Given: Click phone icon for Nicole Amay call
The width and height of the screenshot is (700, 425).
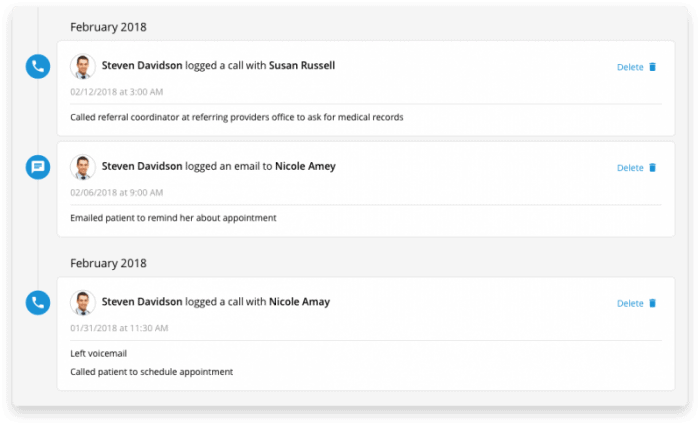Looking at the screenshot, I should [x=38, y=303].
